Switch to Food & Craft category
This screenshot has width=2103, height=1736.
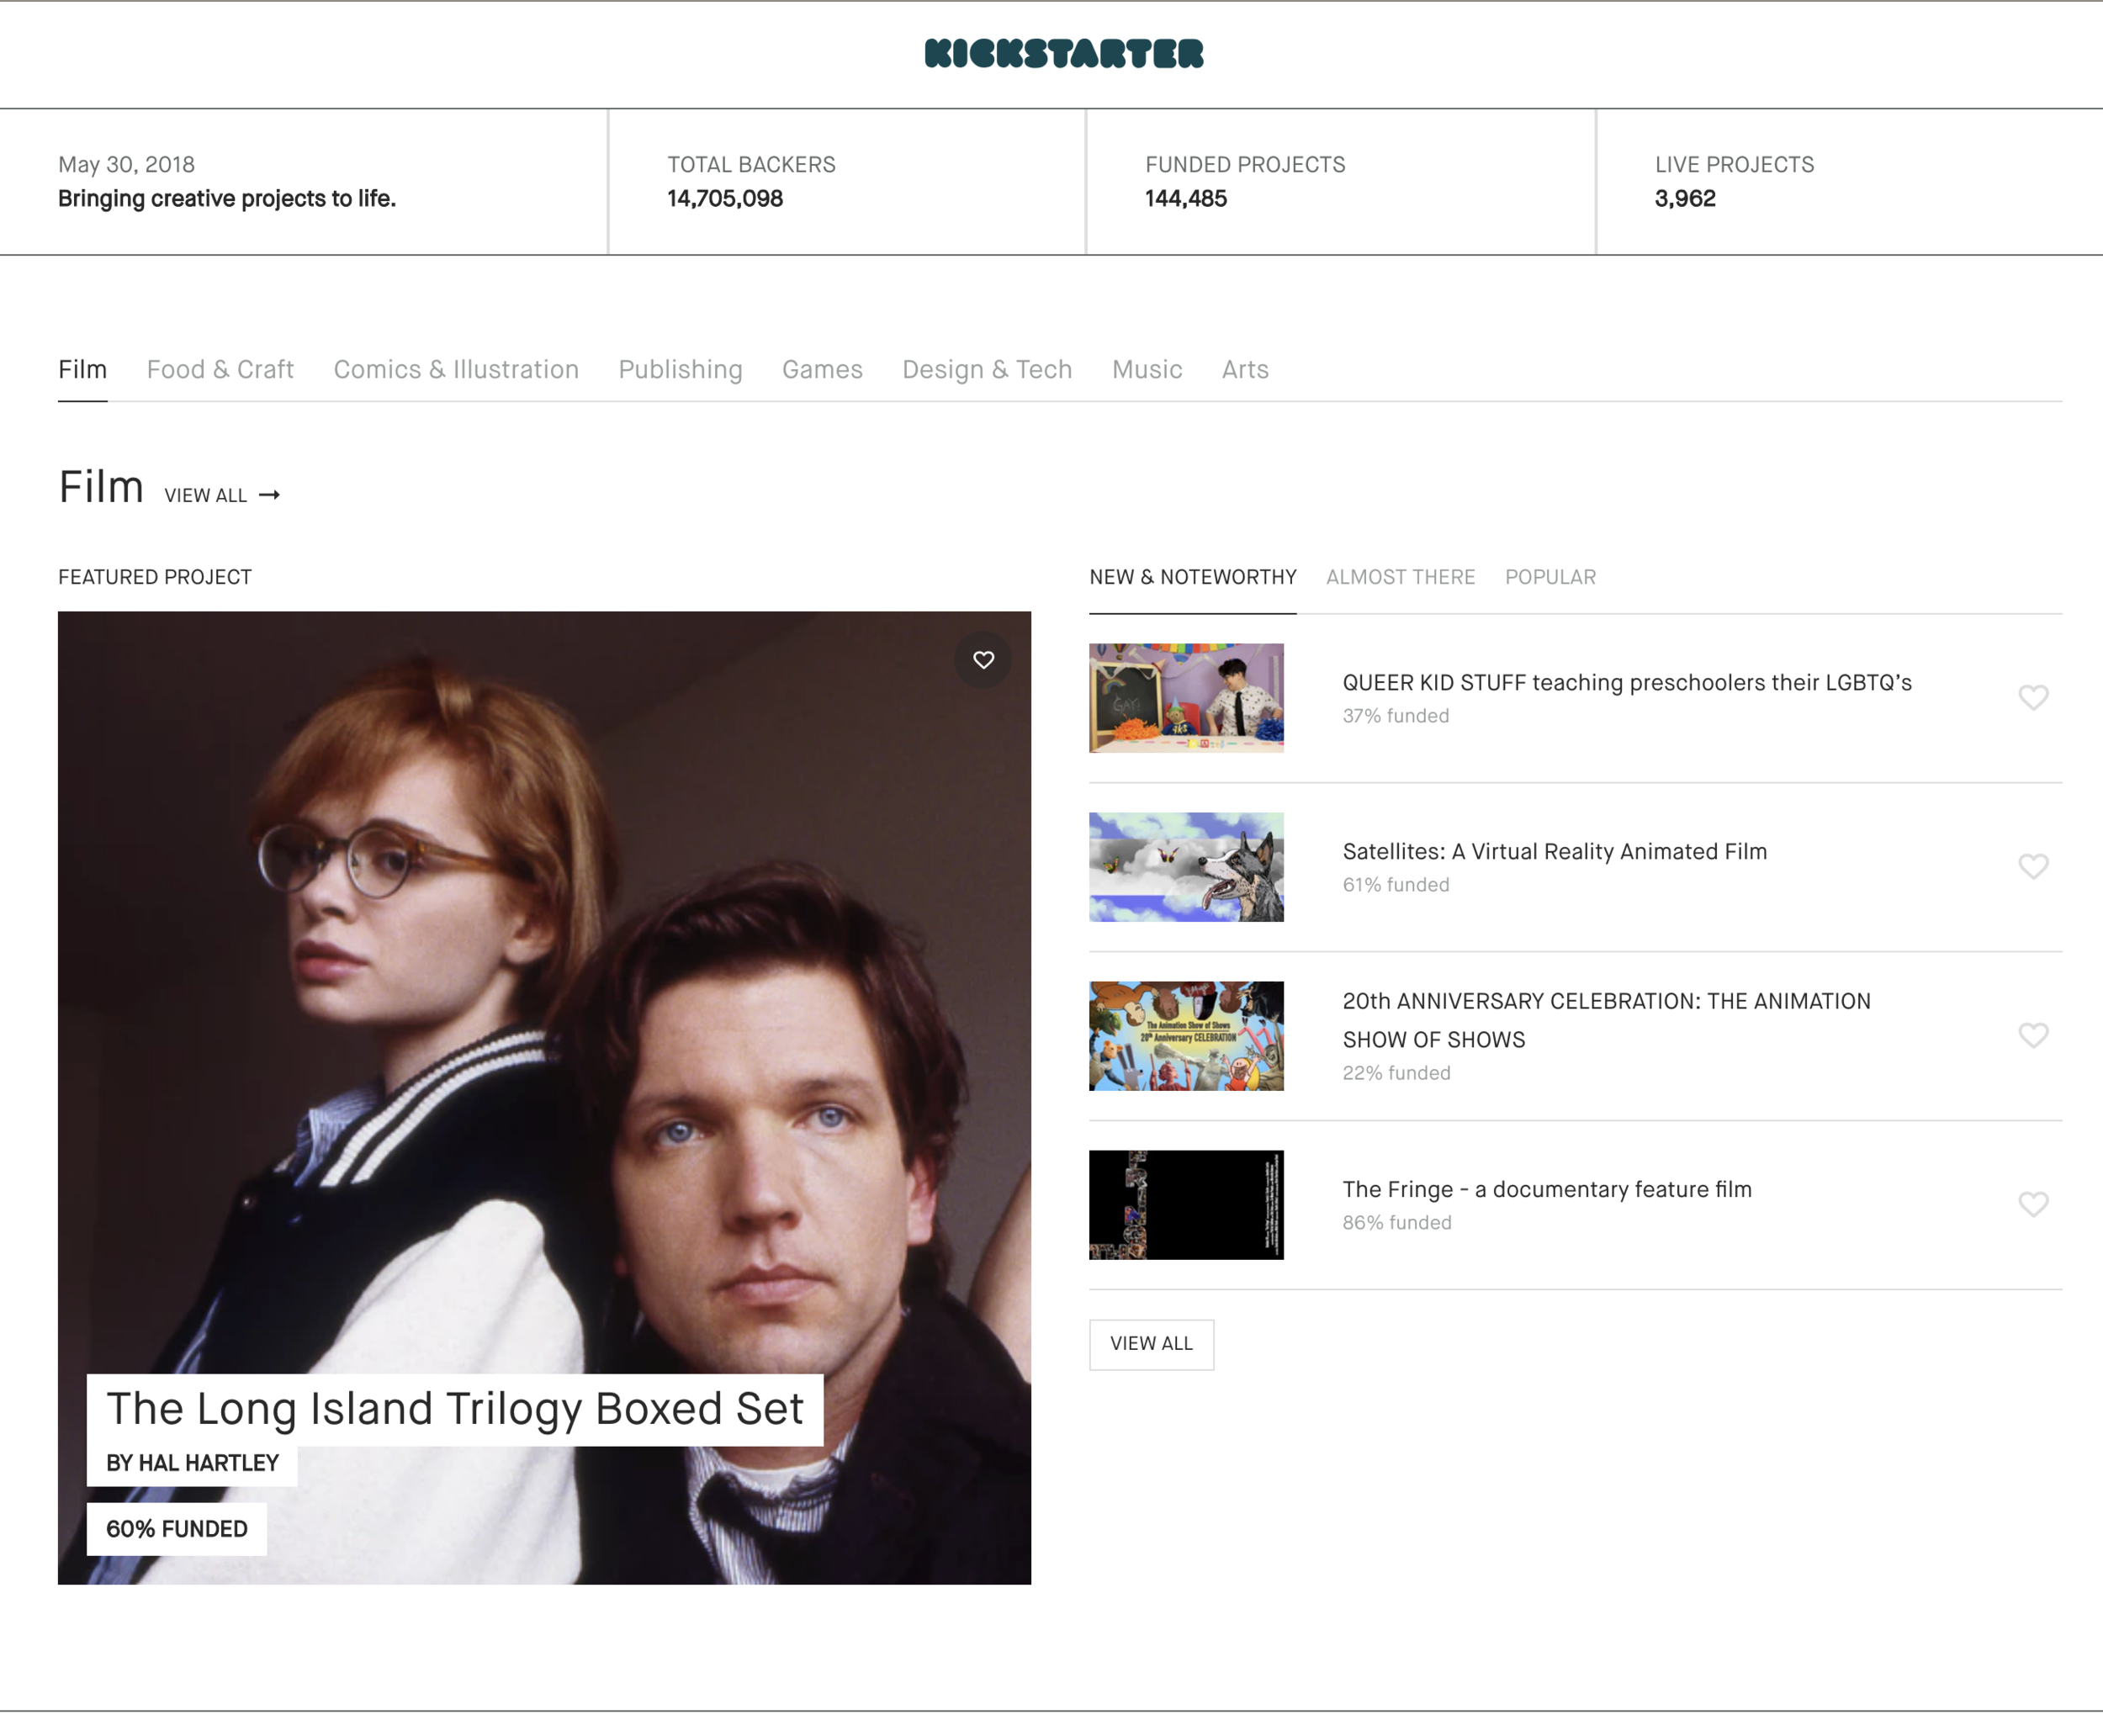pyautogui.click(x=220, y=370)
